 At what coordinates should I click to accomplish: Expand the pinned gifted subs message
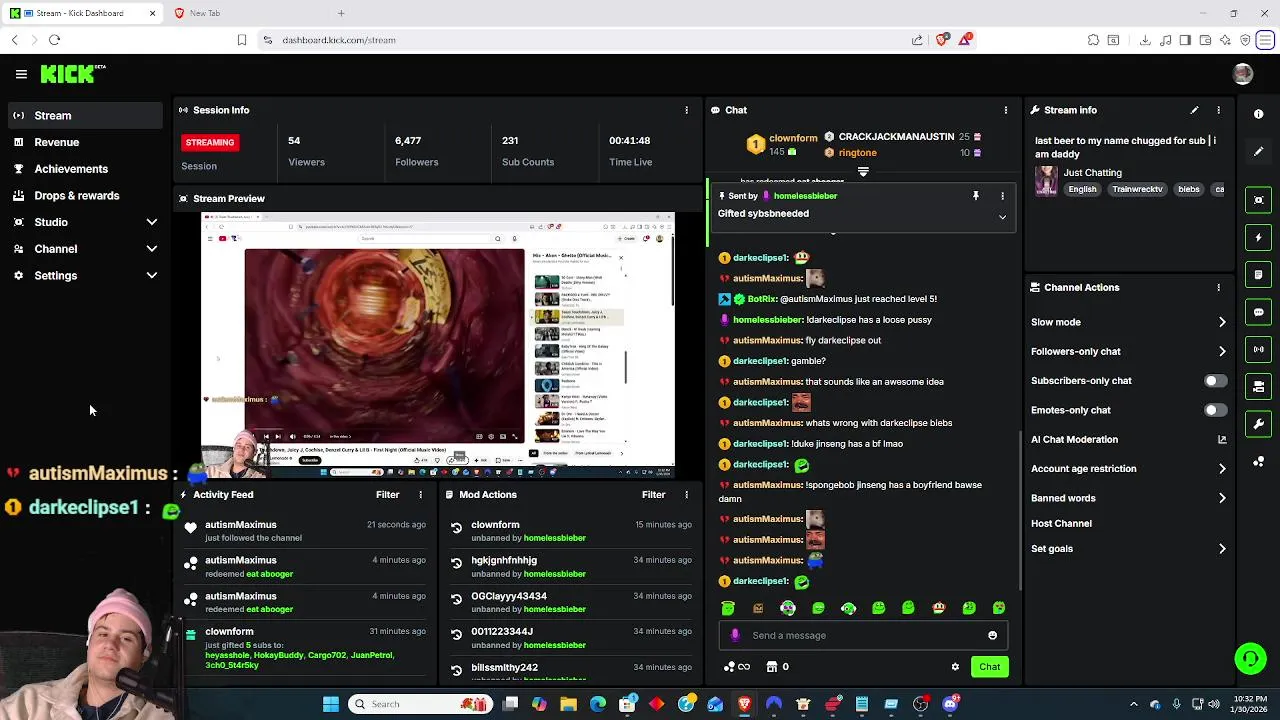pos(1002,217)
